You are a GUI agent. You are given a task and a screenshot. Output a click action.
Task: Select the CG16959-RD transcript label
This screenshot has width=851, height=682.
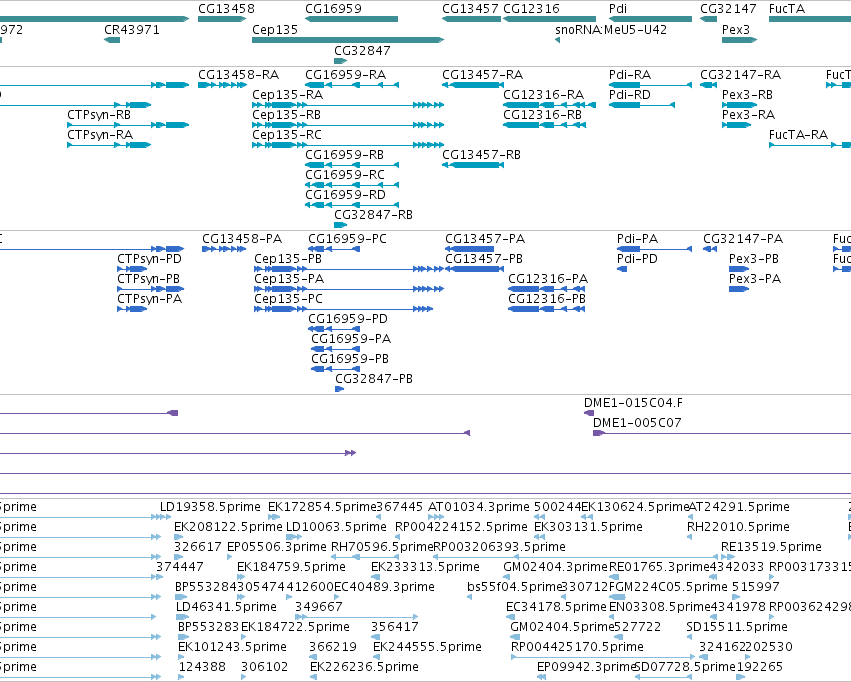pyautogui.click(x=345, y=195)
